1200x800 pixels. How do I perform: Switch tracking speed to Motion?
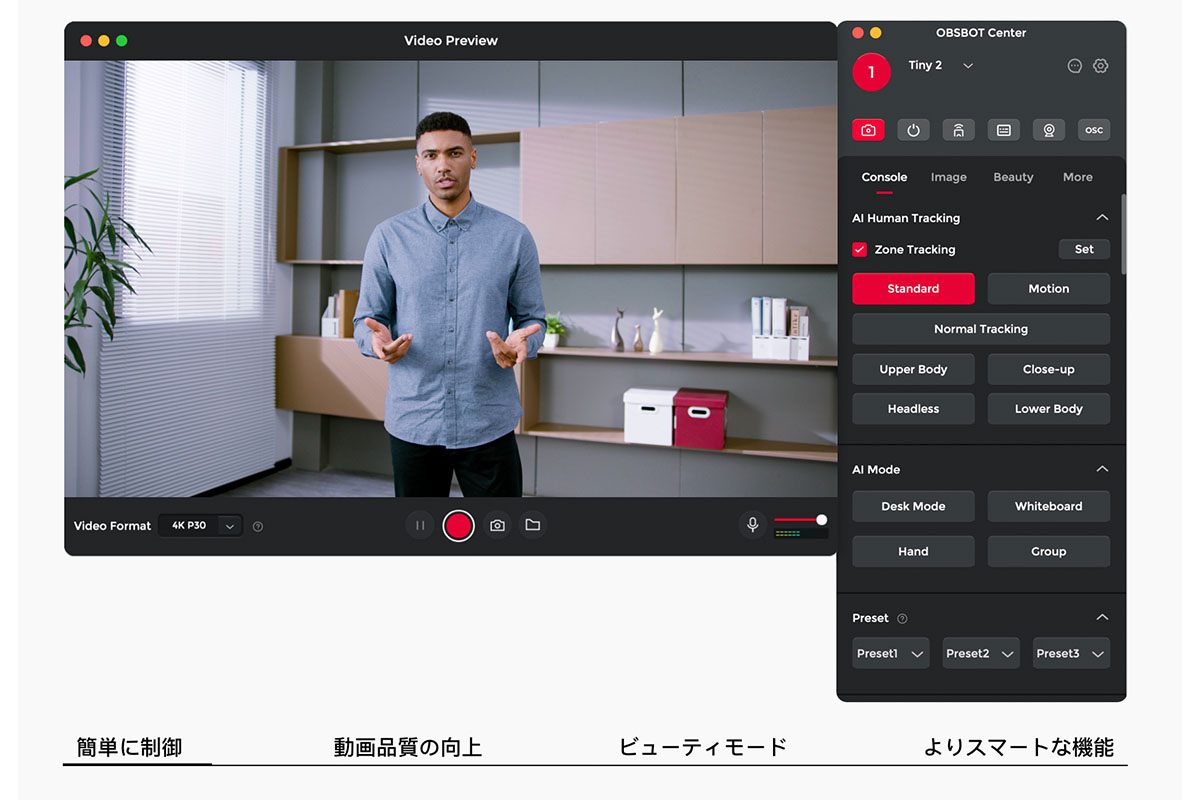click(1048, 288)
